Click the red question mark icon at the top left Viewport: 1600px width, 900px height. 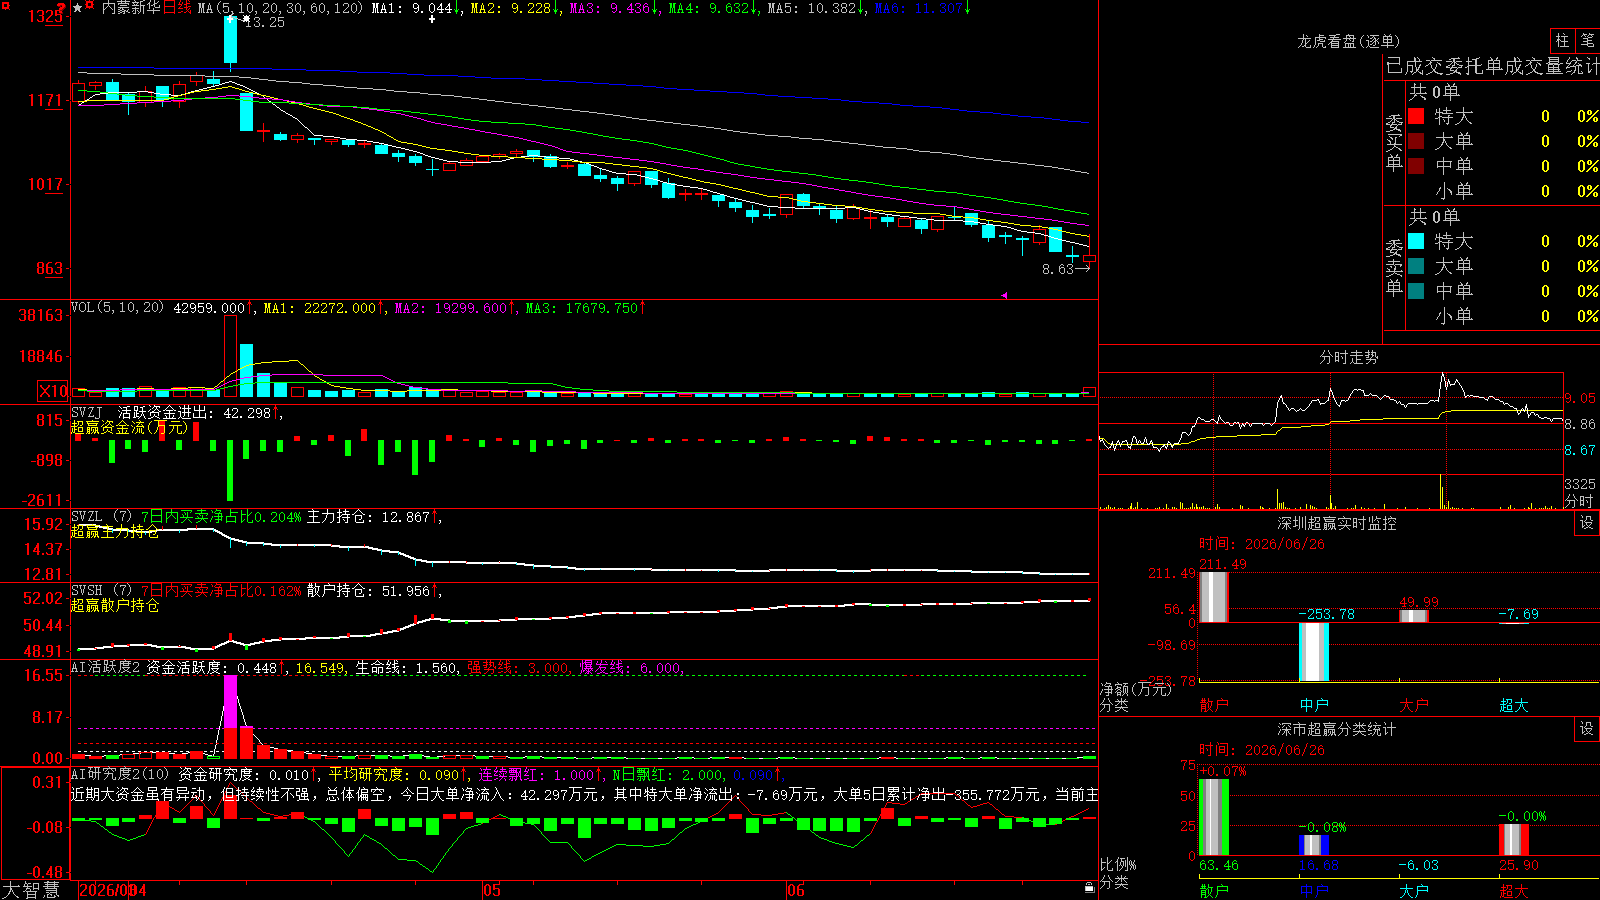pos(62,8)
